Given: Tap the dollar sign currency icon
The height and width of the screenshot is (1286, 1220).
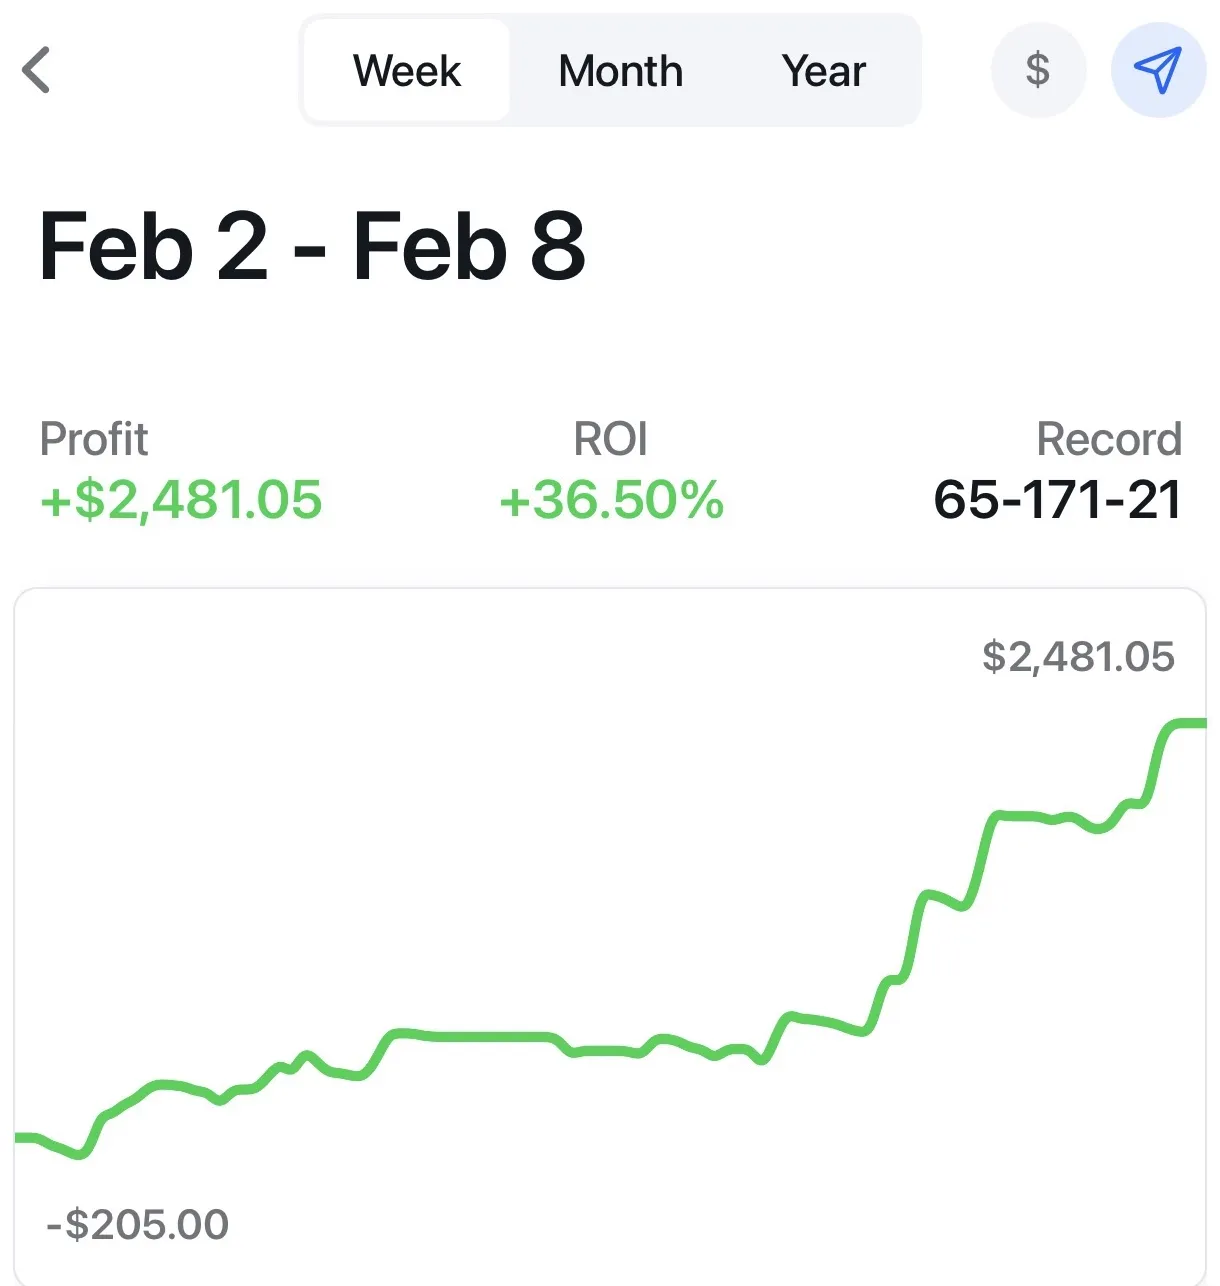Looking at the screenshot, I should pos(1038,70).
